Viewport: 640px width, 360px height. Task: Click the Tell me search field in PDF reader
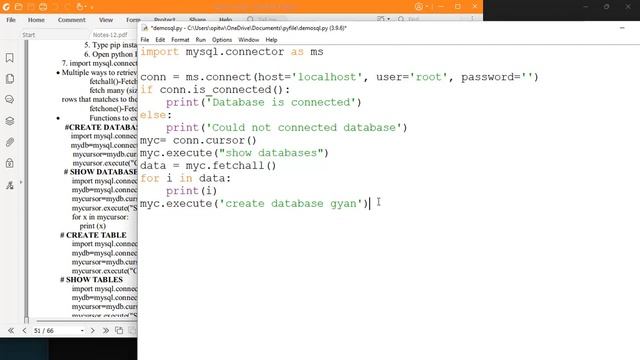[x=267, y=19]
